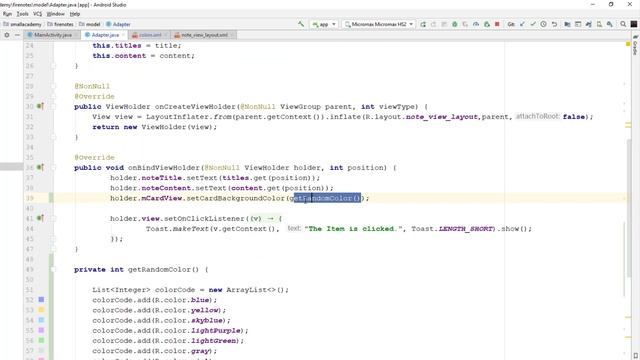Image resolution: width=640 pixels, height=360 pixels.
Task: Click the yellow color swatch in gutter
Action: pyautogui.click(x=41, y=310)
